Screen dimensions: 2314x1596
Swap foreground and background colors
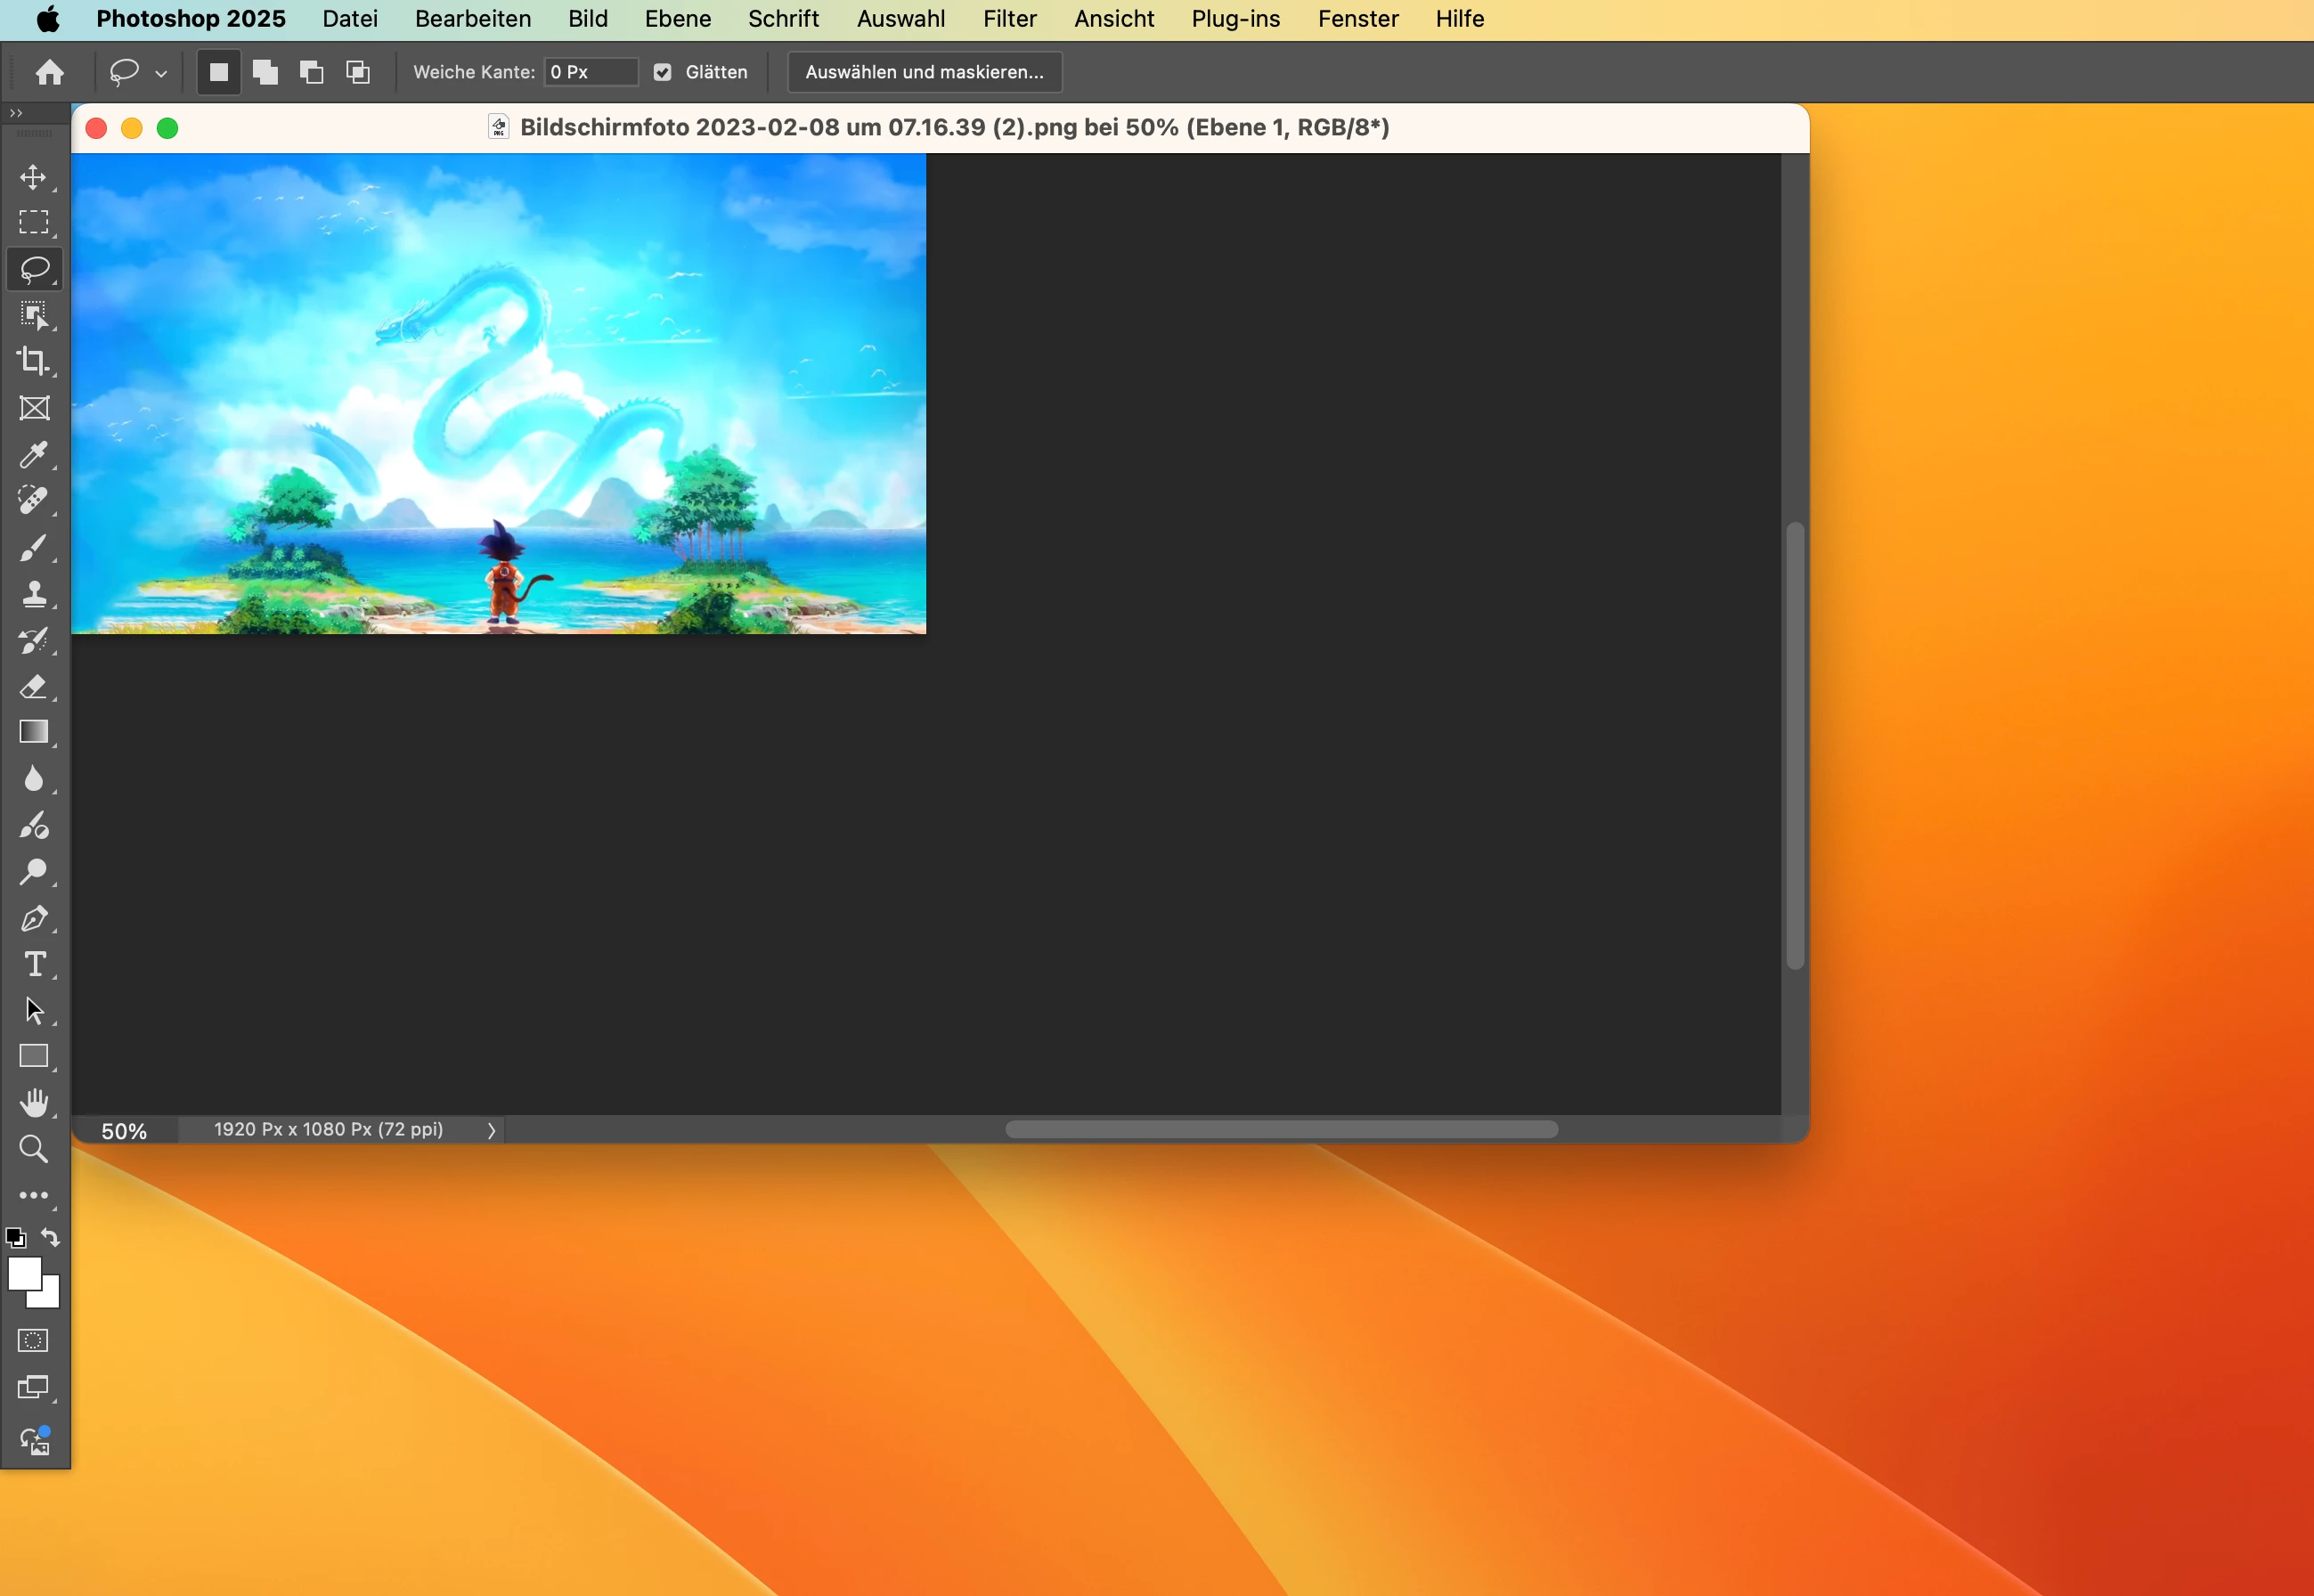click(51, 1237)
